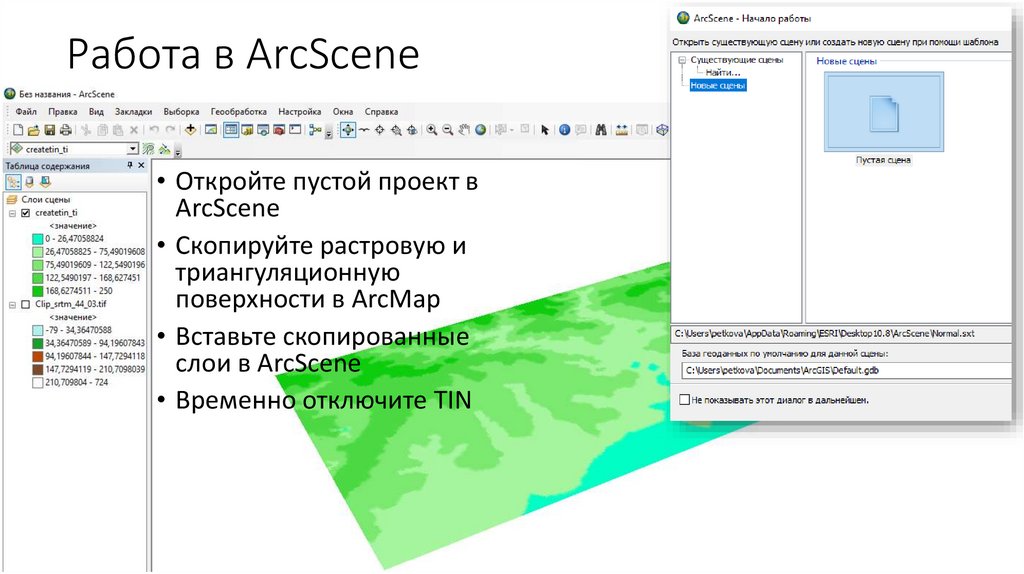Launch the ModelBuilder icon

tap(315, 130)
